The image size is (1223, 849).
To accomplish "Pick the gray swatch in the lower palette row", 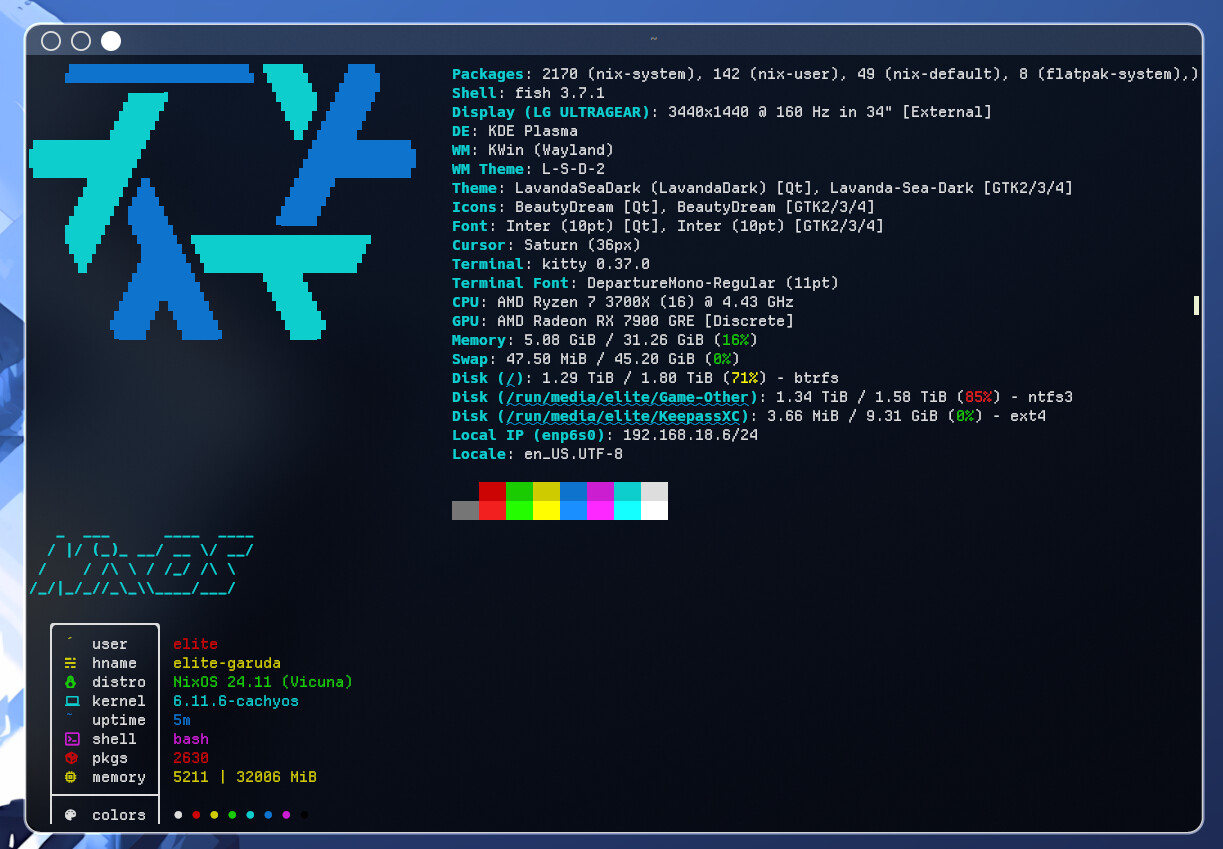I will click(x=465, y=510).
